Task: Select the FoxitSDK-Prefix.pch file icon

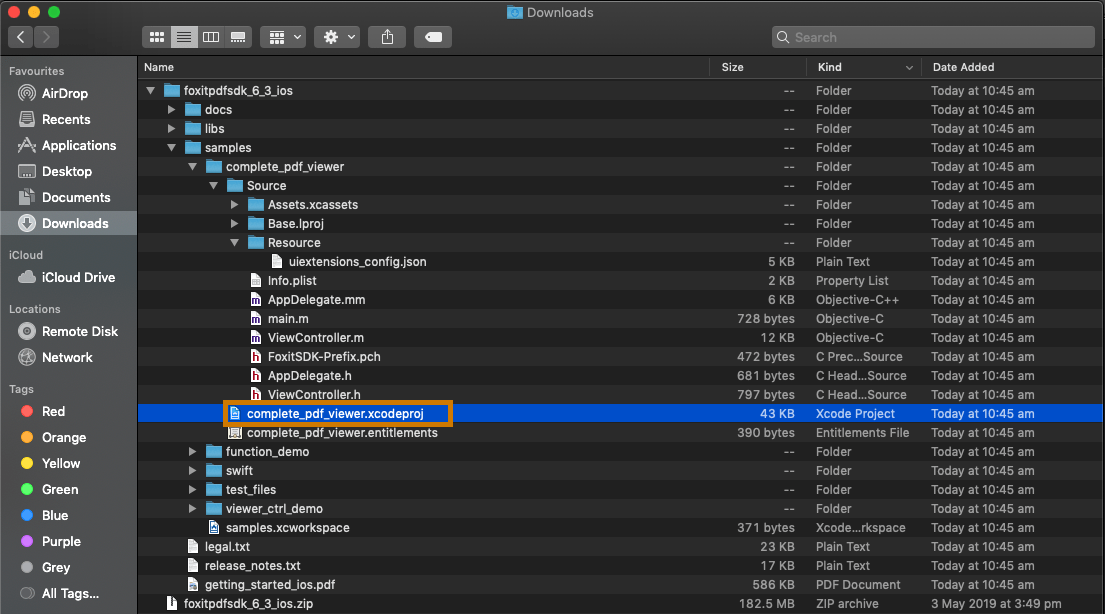Action: point(256,357)
